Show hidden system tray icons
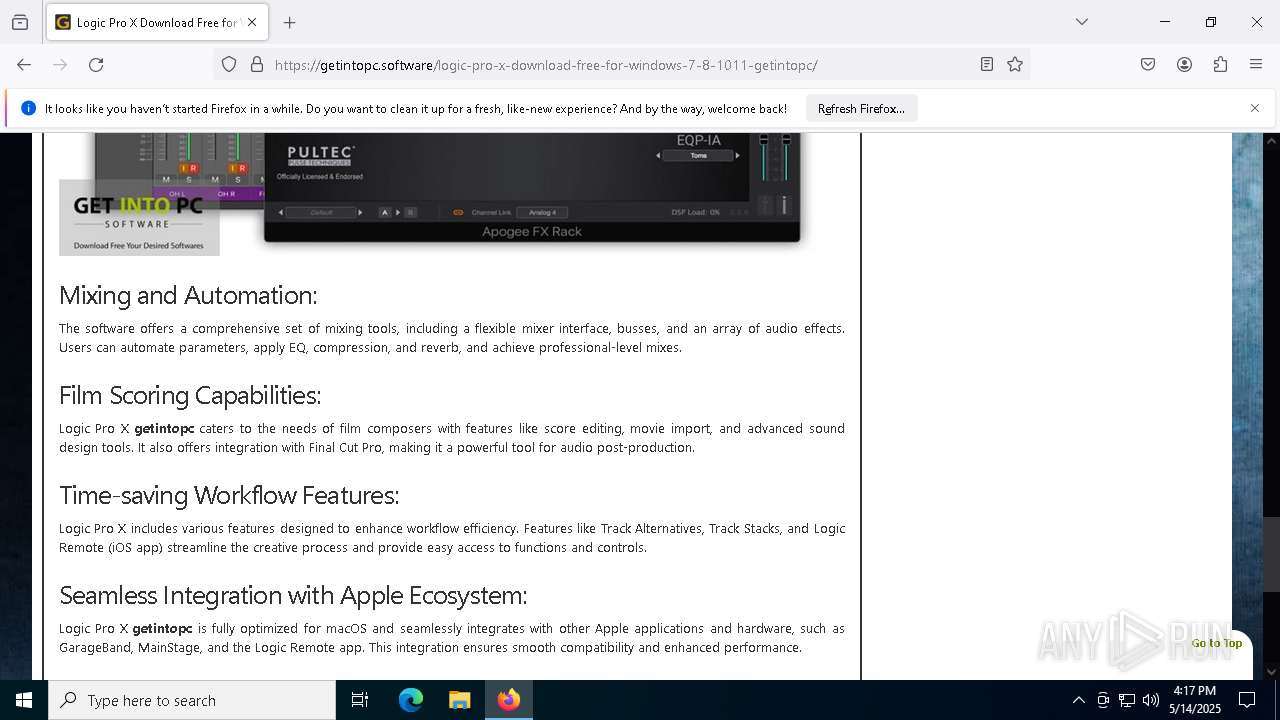 (x=1078, y=700)
